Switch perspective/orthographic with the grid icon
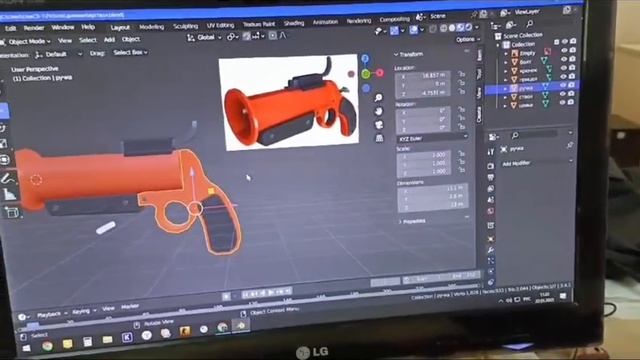The height and width of the screenshot is (360, 640). 380,138
